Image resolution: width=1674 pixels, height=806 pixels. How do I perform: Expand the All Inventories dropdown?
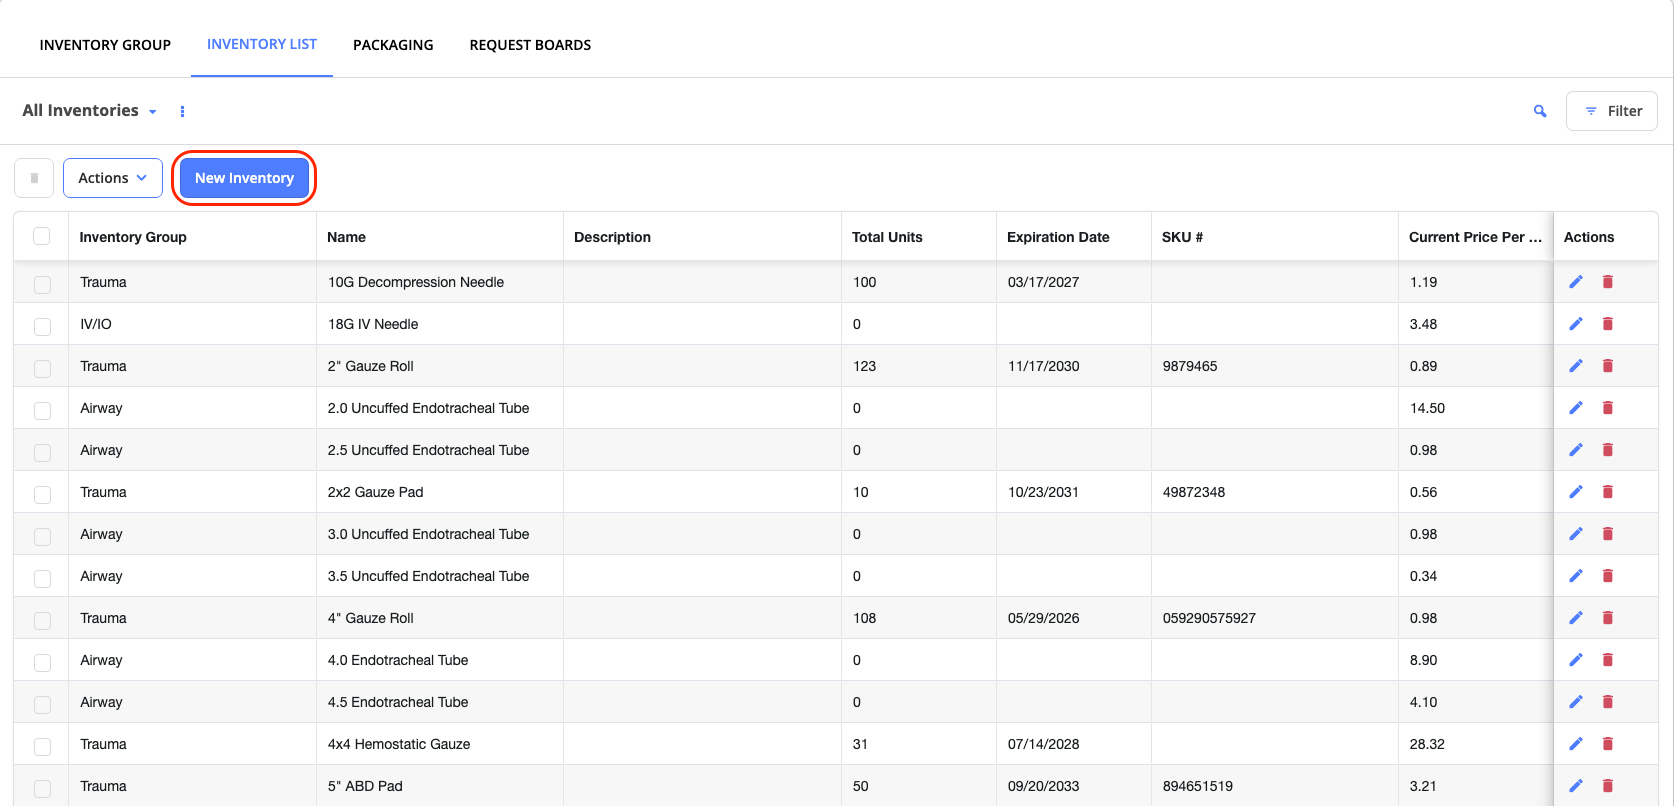tap(90, 111)
